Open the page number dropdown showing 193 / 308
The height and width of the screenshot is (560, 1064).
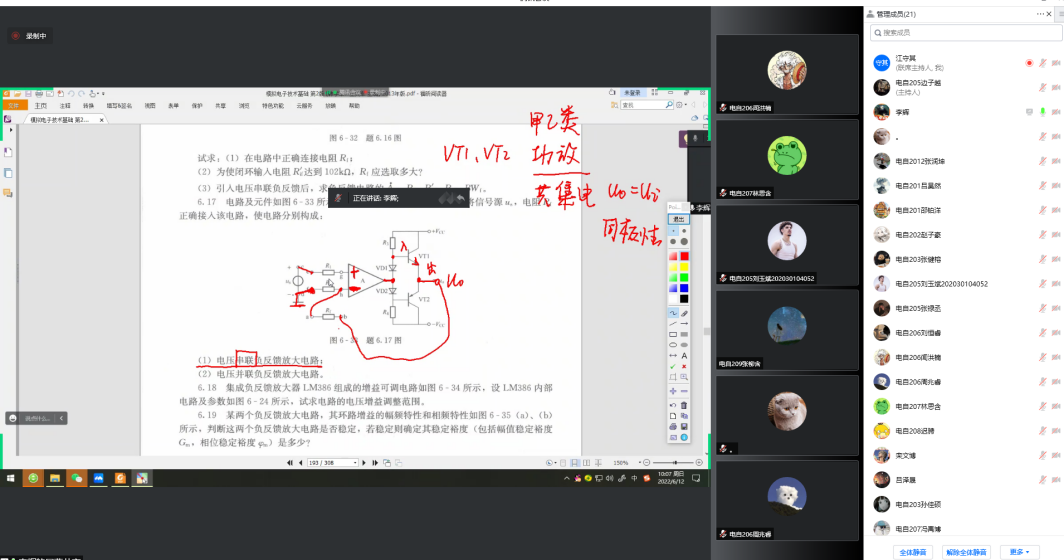pyautogui.click(x=332, y=463)
